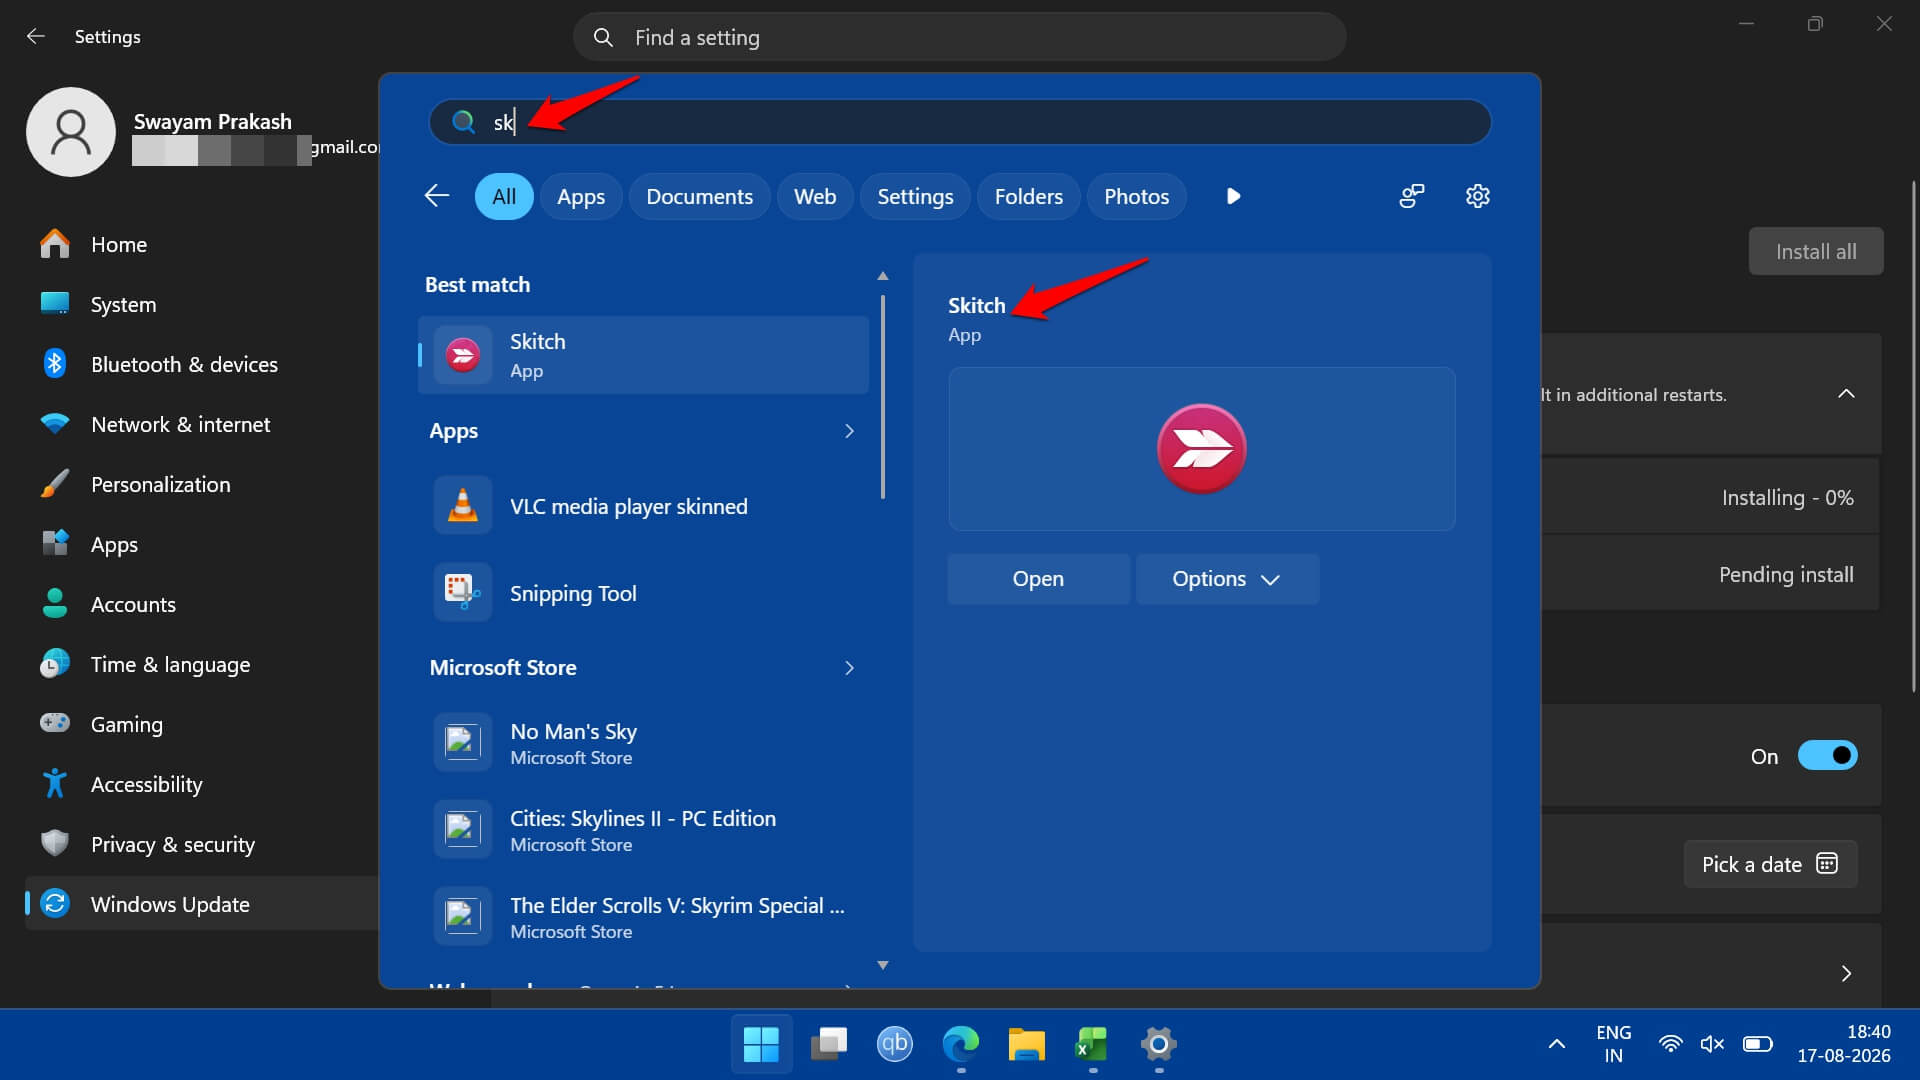The width and height of the screenshot is (1920, 1080).
Task: Click the Elder Scrolls Skyrim store icon
Action: pos(462,917)
